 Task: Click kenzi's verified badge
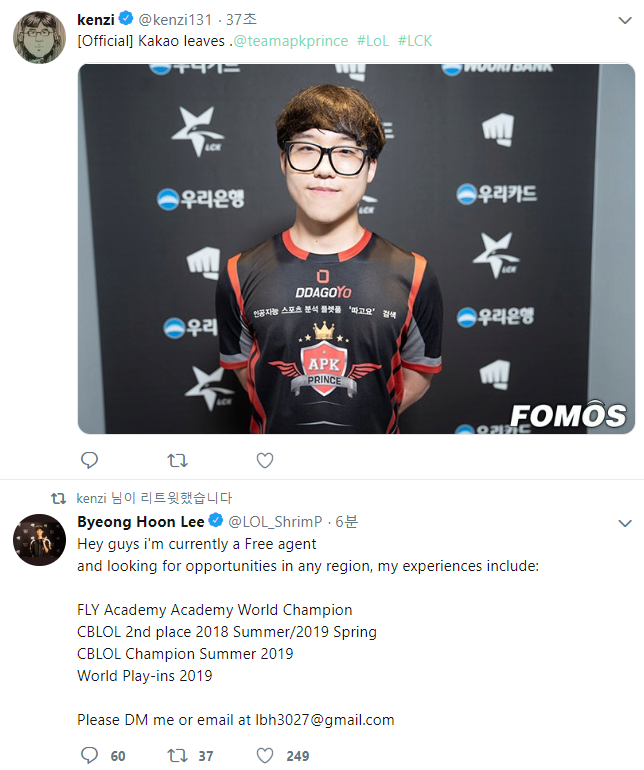(126, 19)
